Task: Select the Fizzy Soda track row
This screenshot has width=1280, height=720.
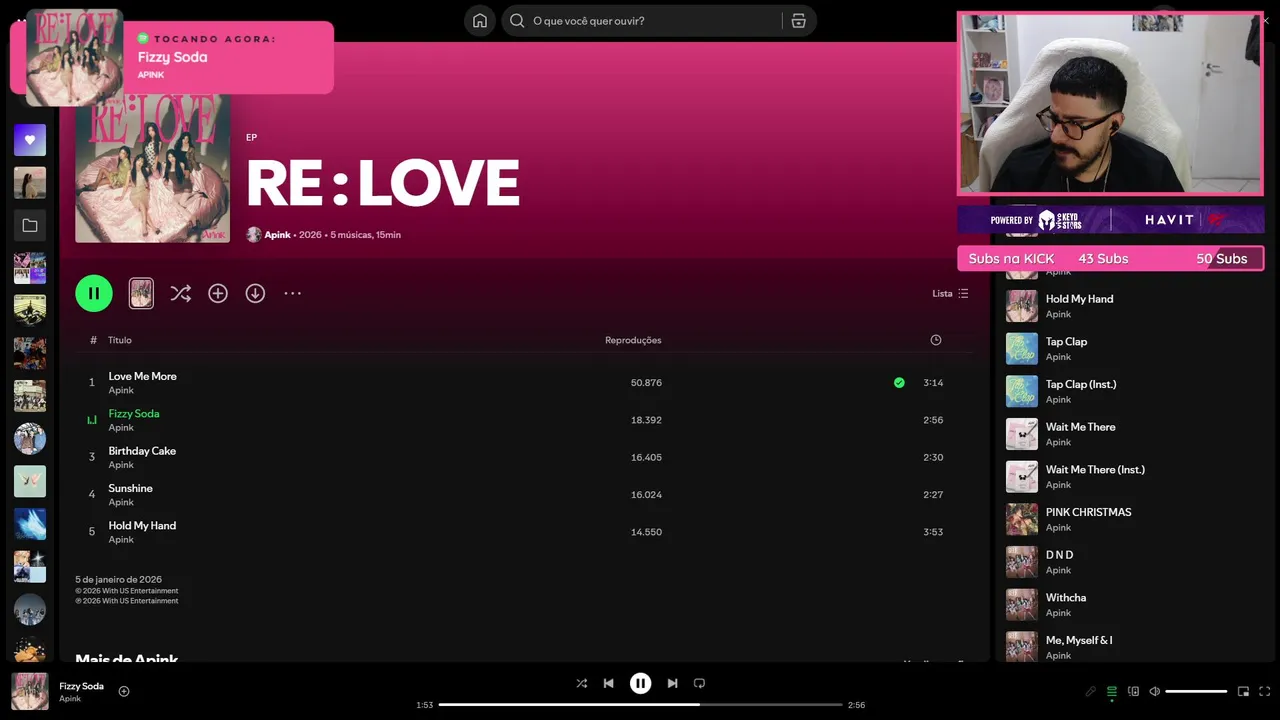Action: (x=524, y=420)
